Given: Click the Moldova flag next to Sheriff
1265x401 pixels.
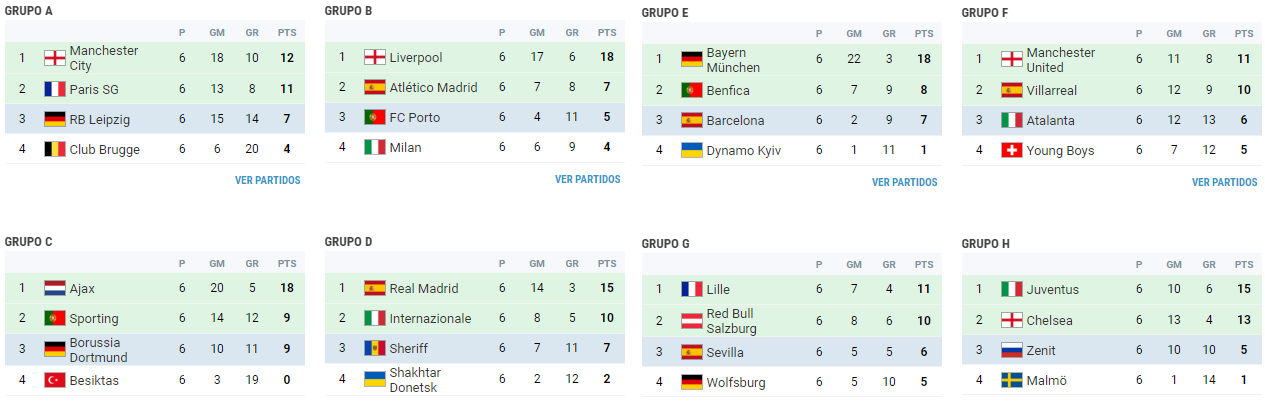Looking at the screenshot, I should [375, 348].
